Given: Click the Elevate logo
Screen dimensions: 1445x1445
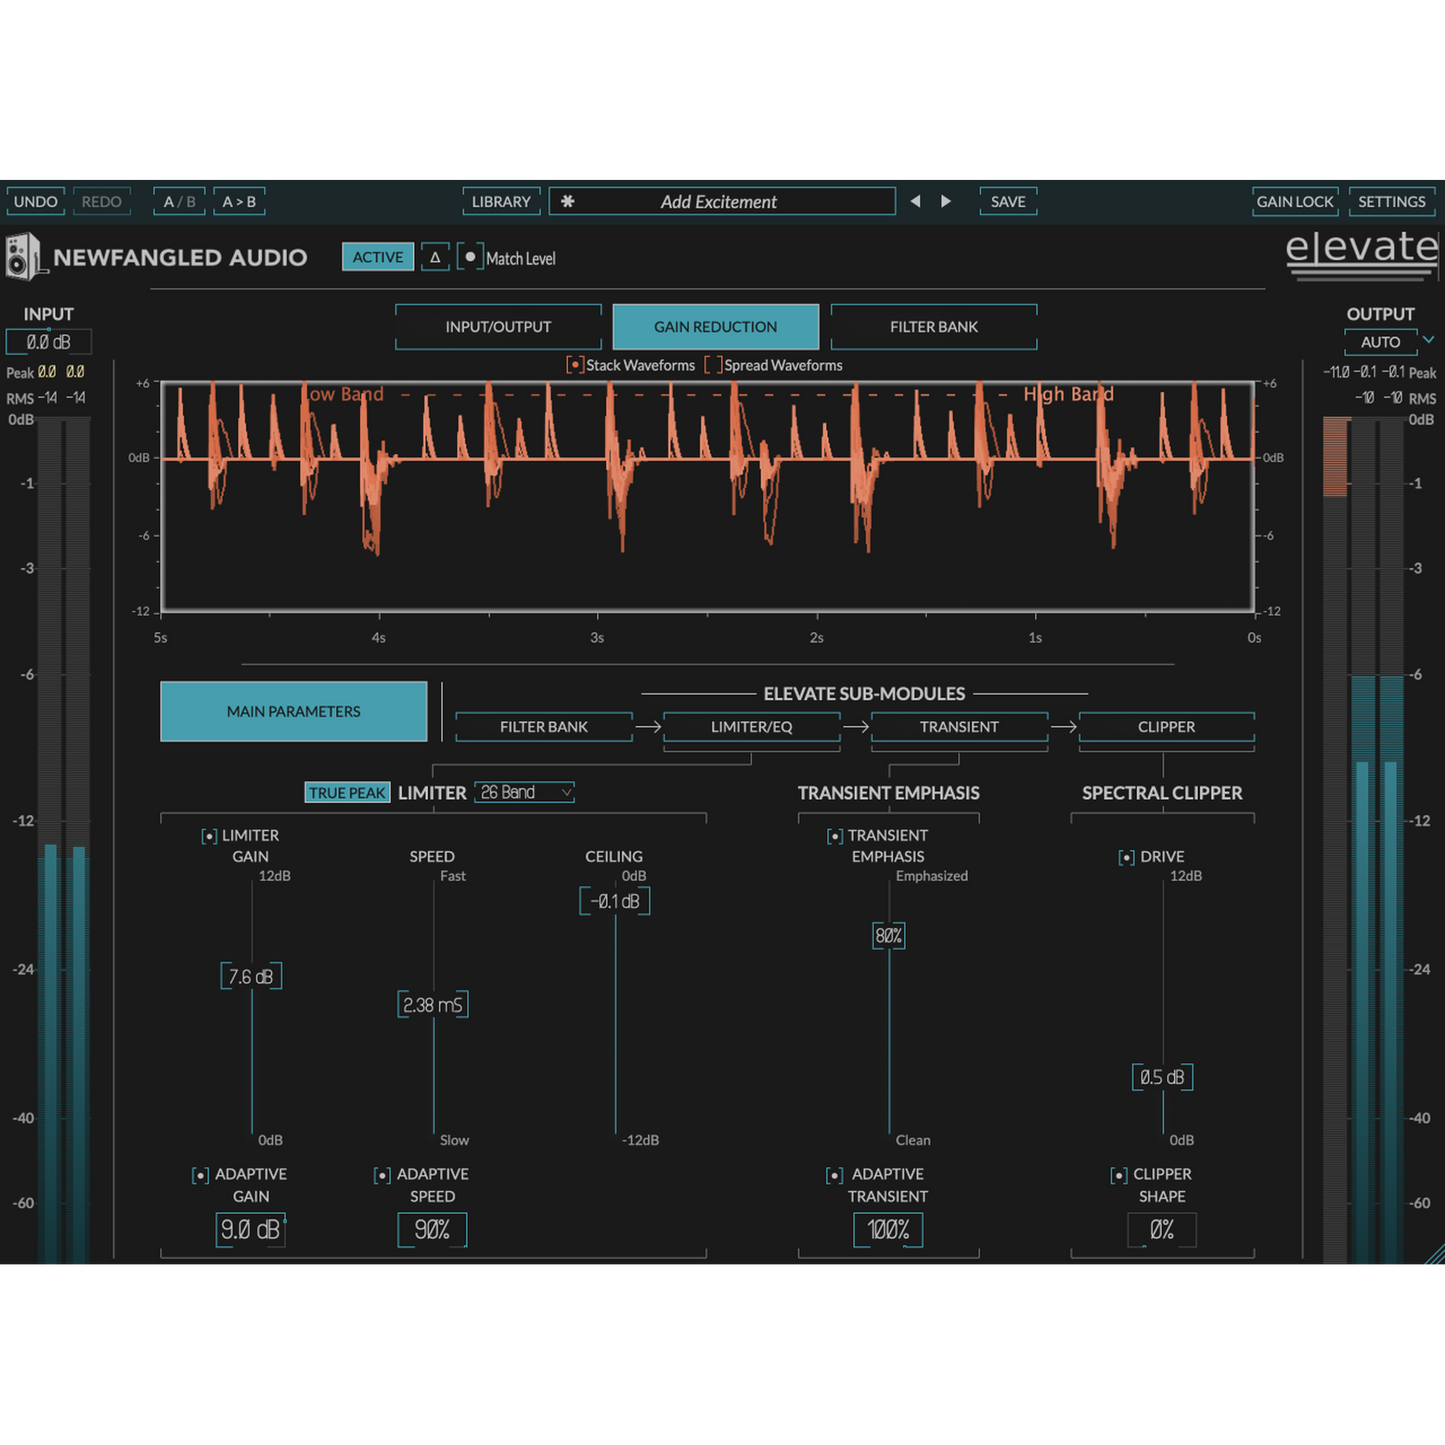Looking at the screenshot, I should click(x=1361, y=252).
